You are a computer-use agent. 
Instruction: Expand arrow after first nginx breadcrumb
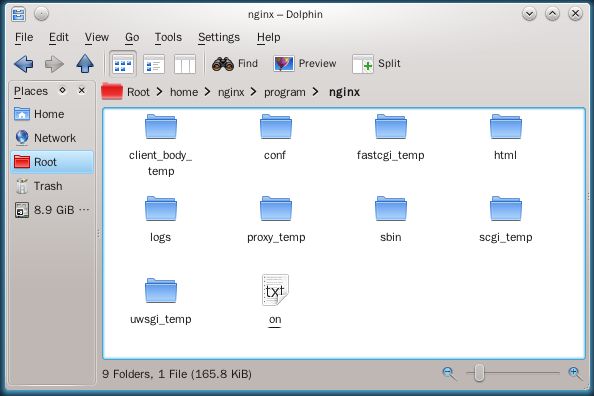pyautogui.click(x=253, y=92)
